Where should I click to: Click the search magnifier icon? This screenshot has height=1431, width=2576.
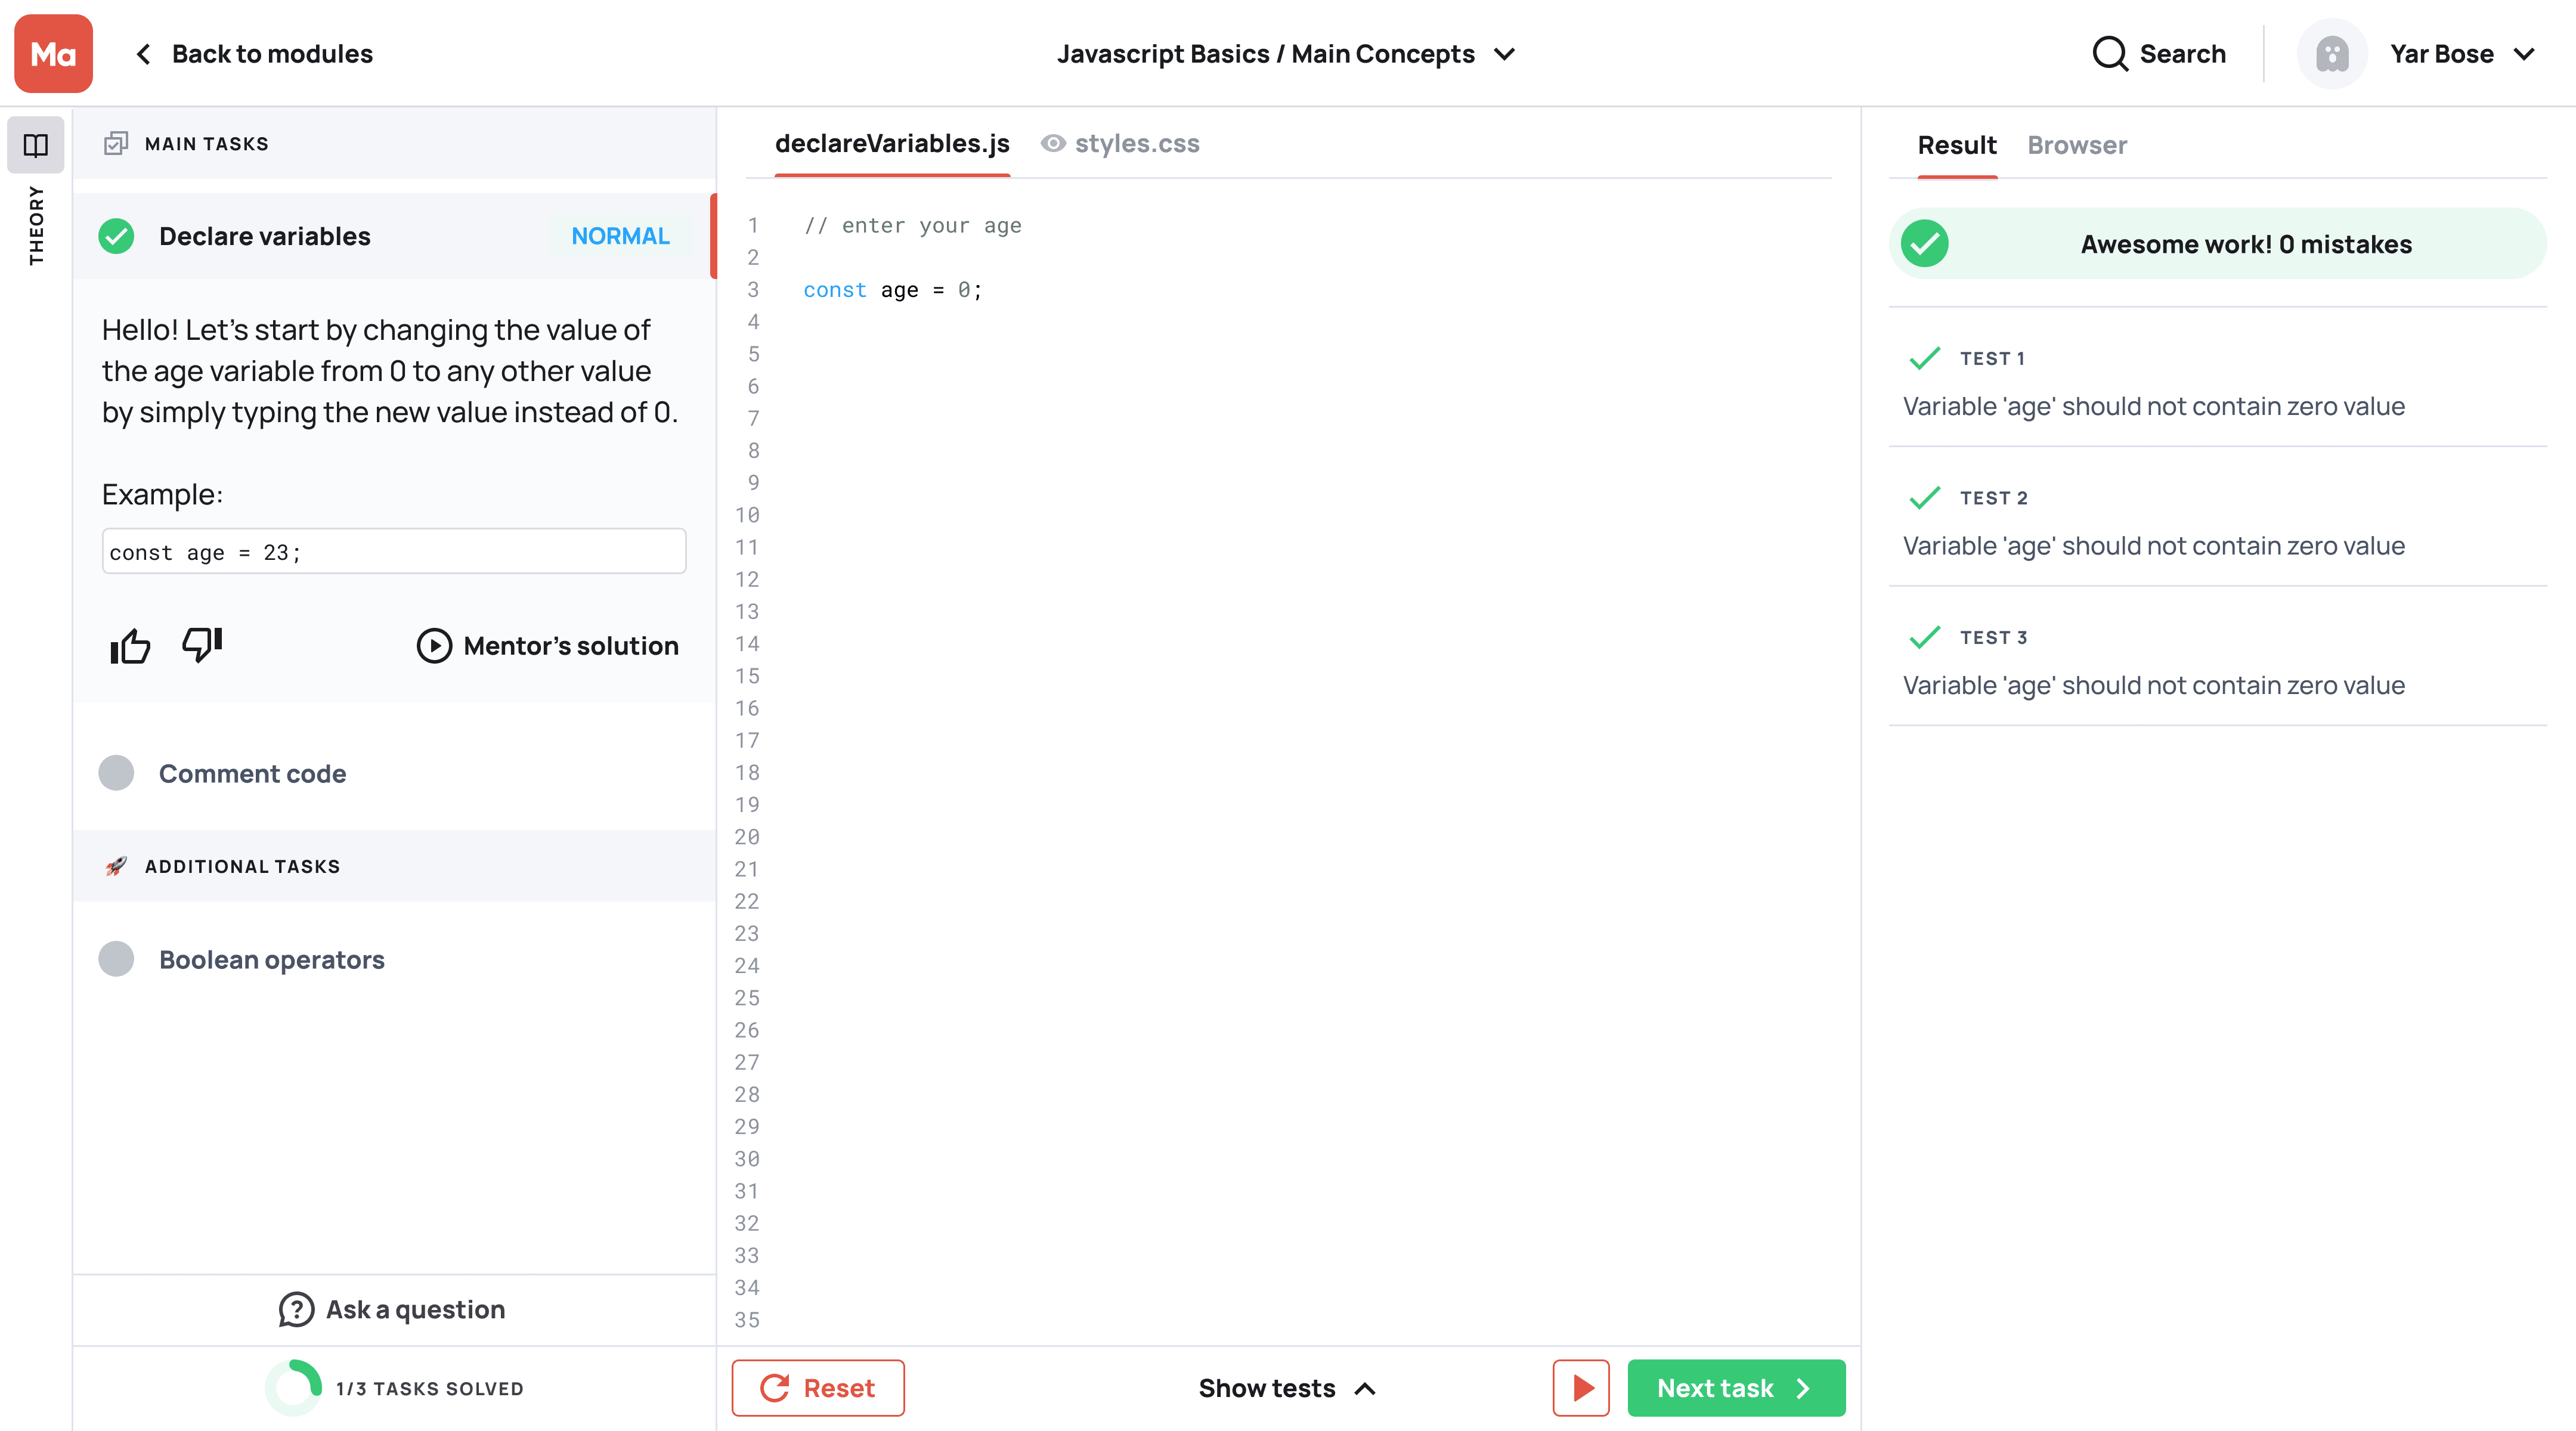pos(2109,54)
